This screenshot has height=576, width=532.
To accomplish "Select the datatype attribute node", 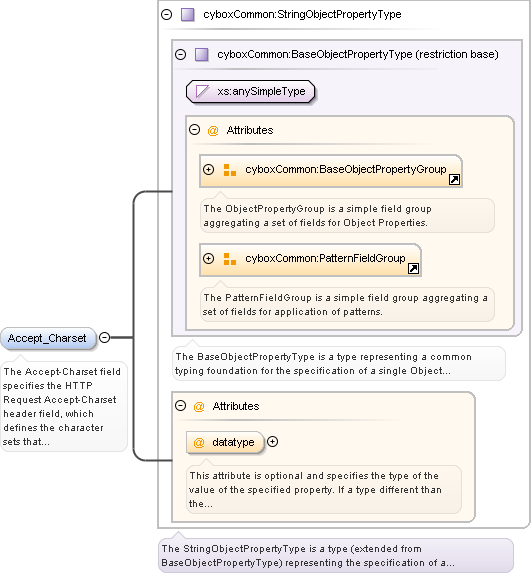I will pyautogui.click(x=225, y=442).
